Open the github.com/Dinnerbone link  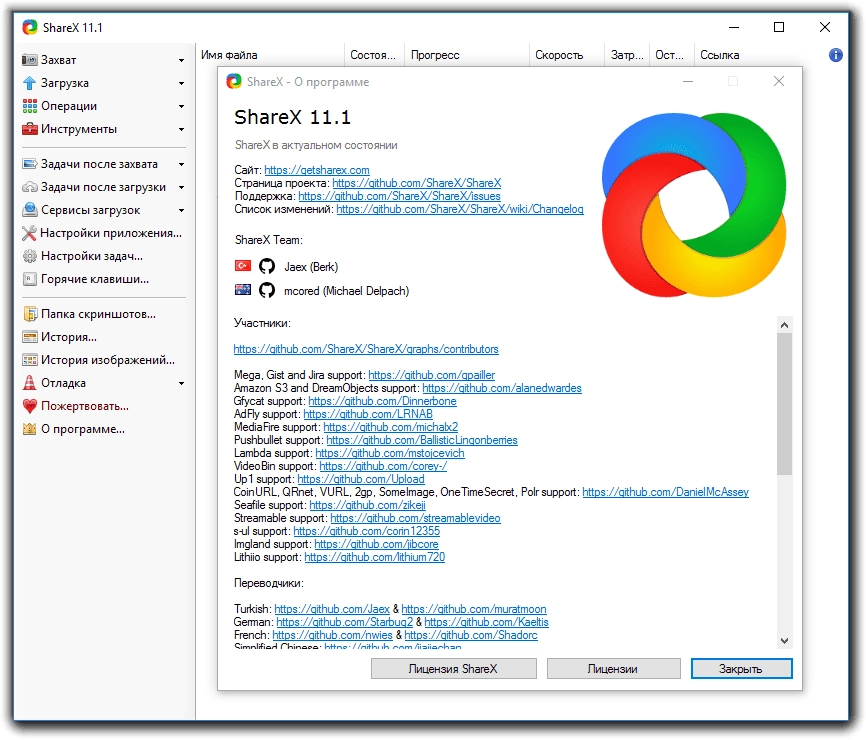click(382, 401)
